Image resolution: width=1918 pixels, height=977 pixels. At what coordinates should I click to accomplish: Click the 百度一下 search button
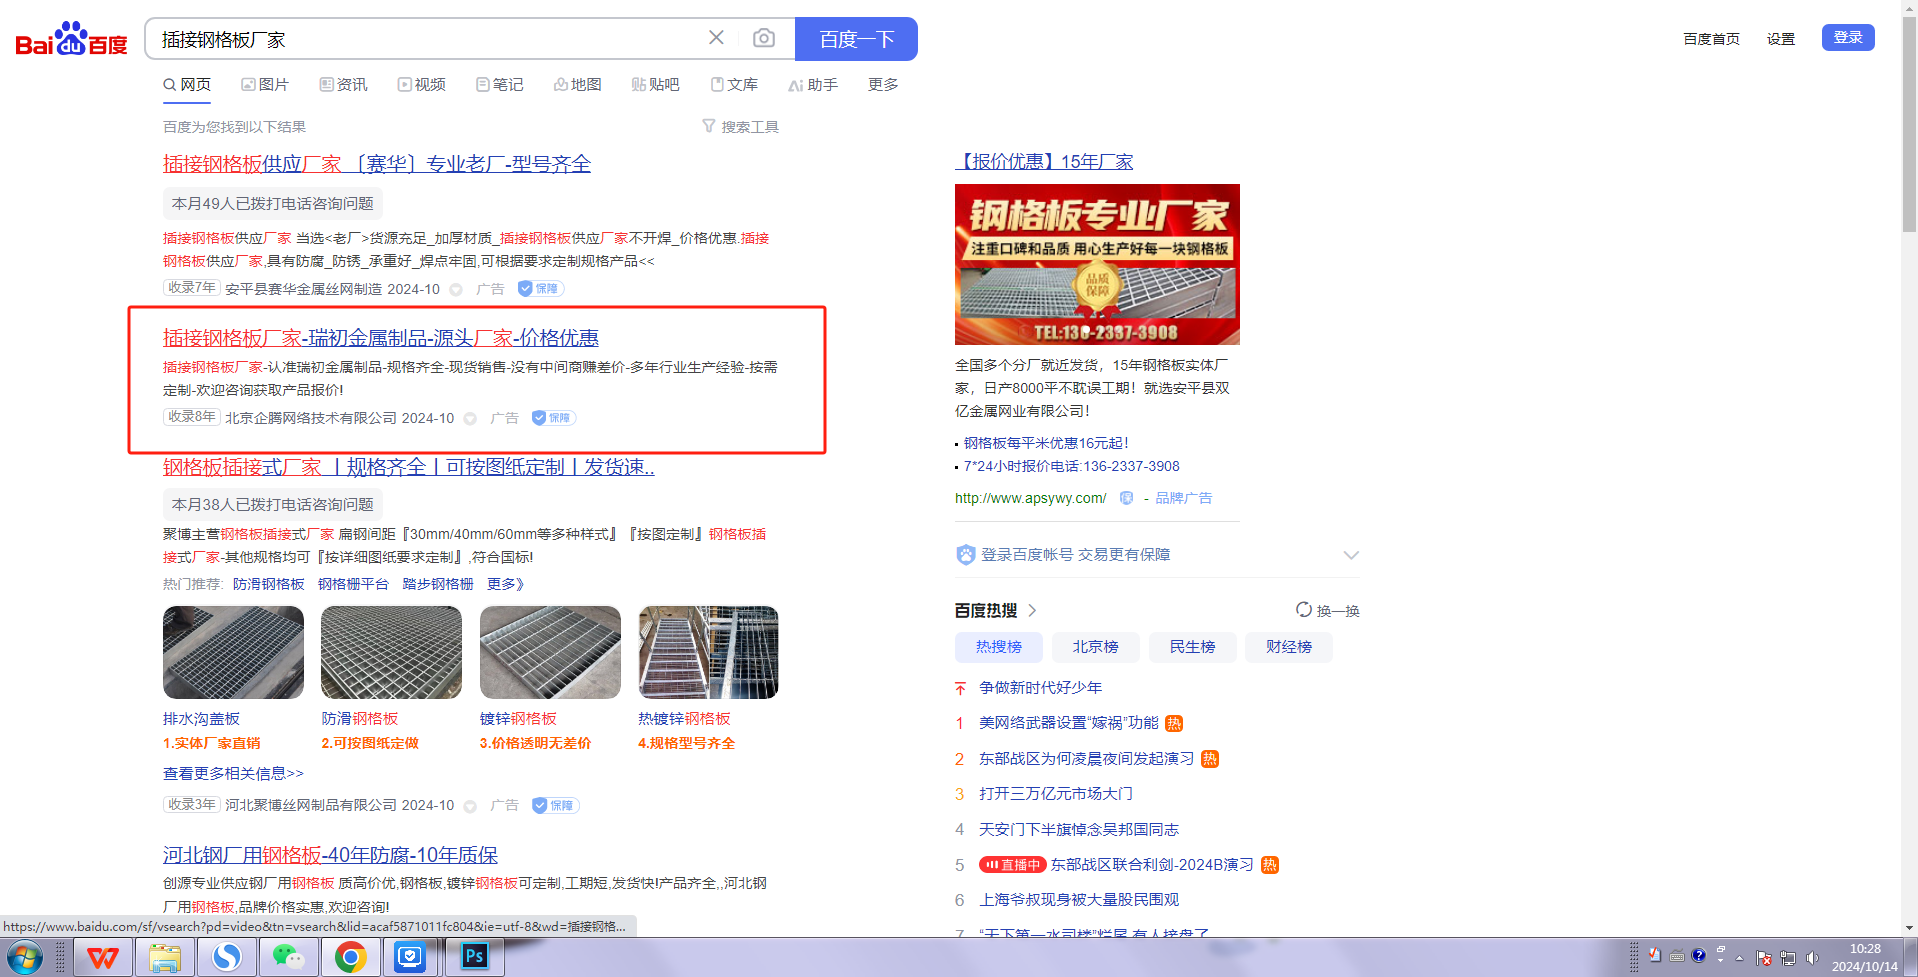856,39
